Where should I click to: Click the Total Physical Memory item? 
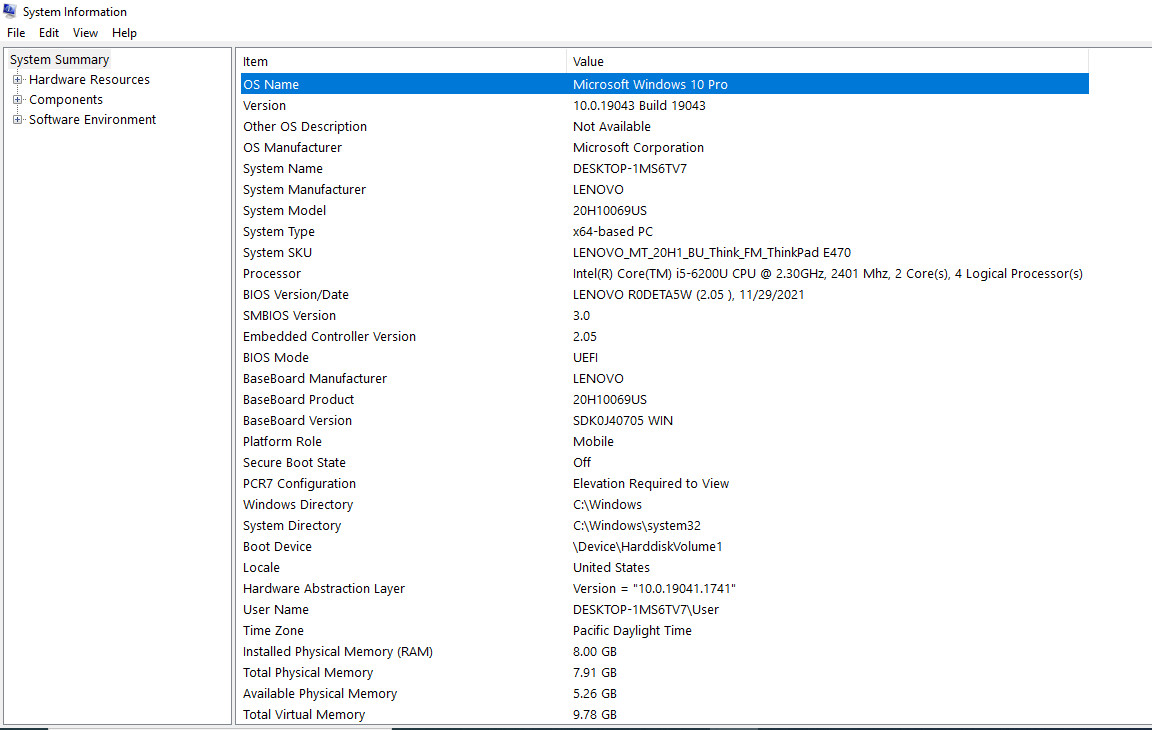click(308, 673)
